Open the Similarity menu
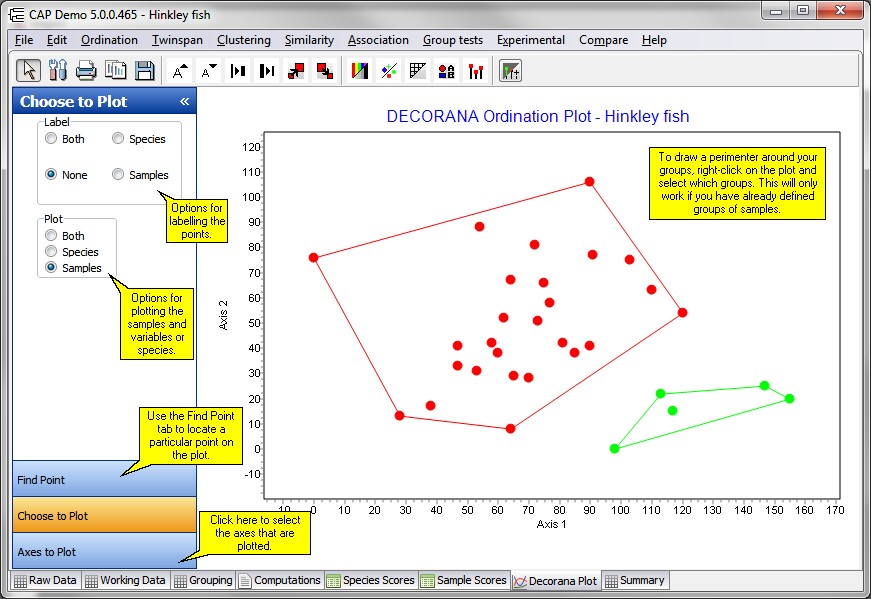 (x=309, y=40)
